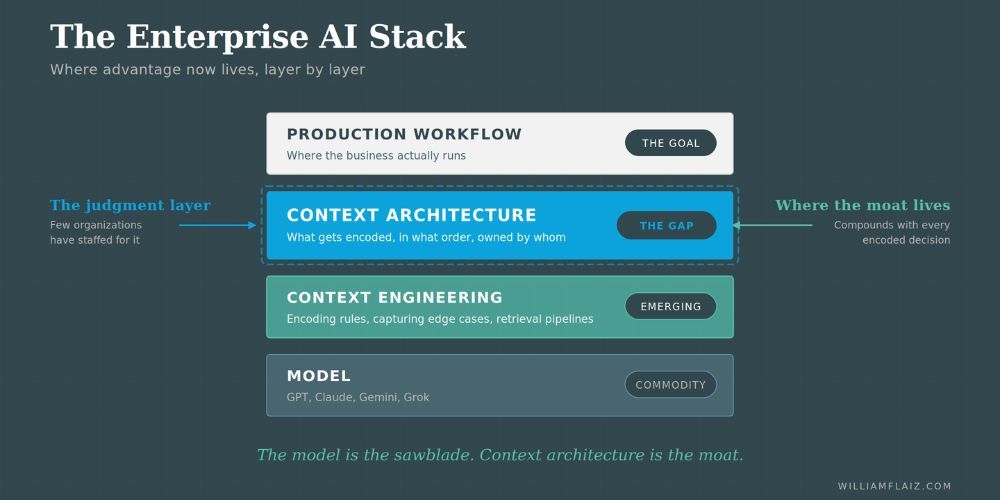Click the title "The Enterprise AI Stack"

point(258,37)
